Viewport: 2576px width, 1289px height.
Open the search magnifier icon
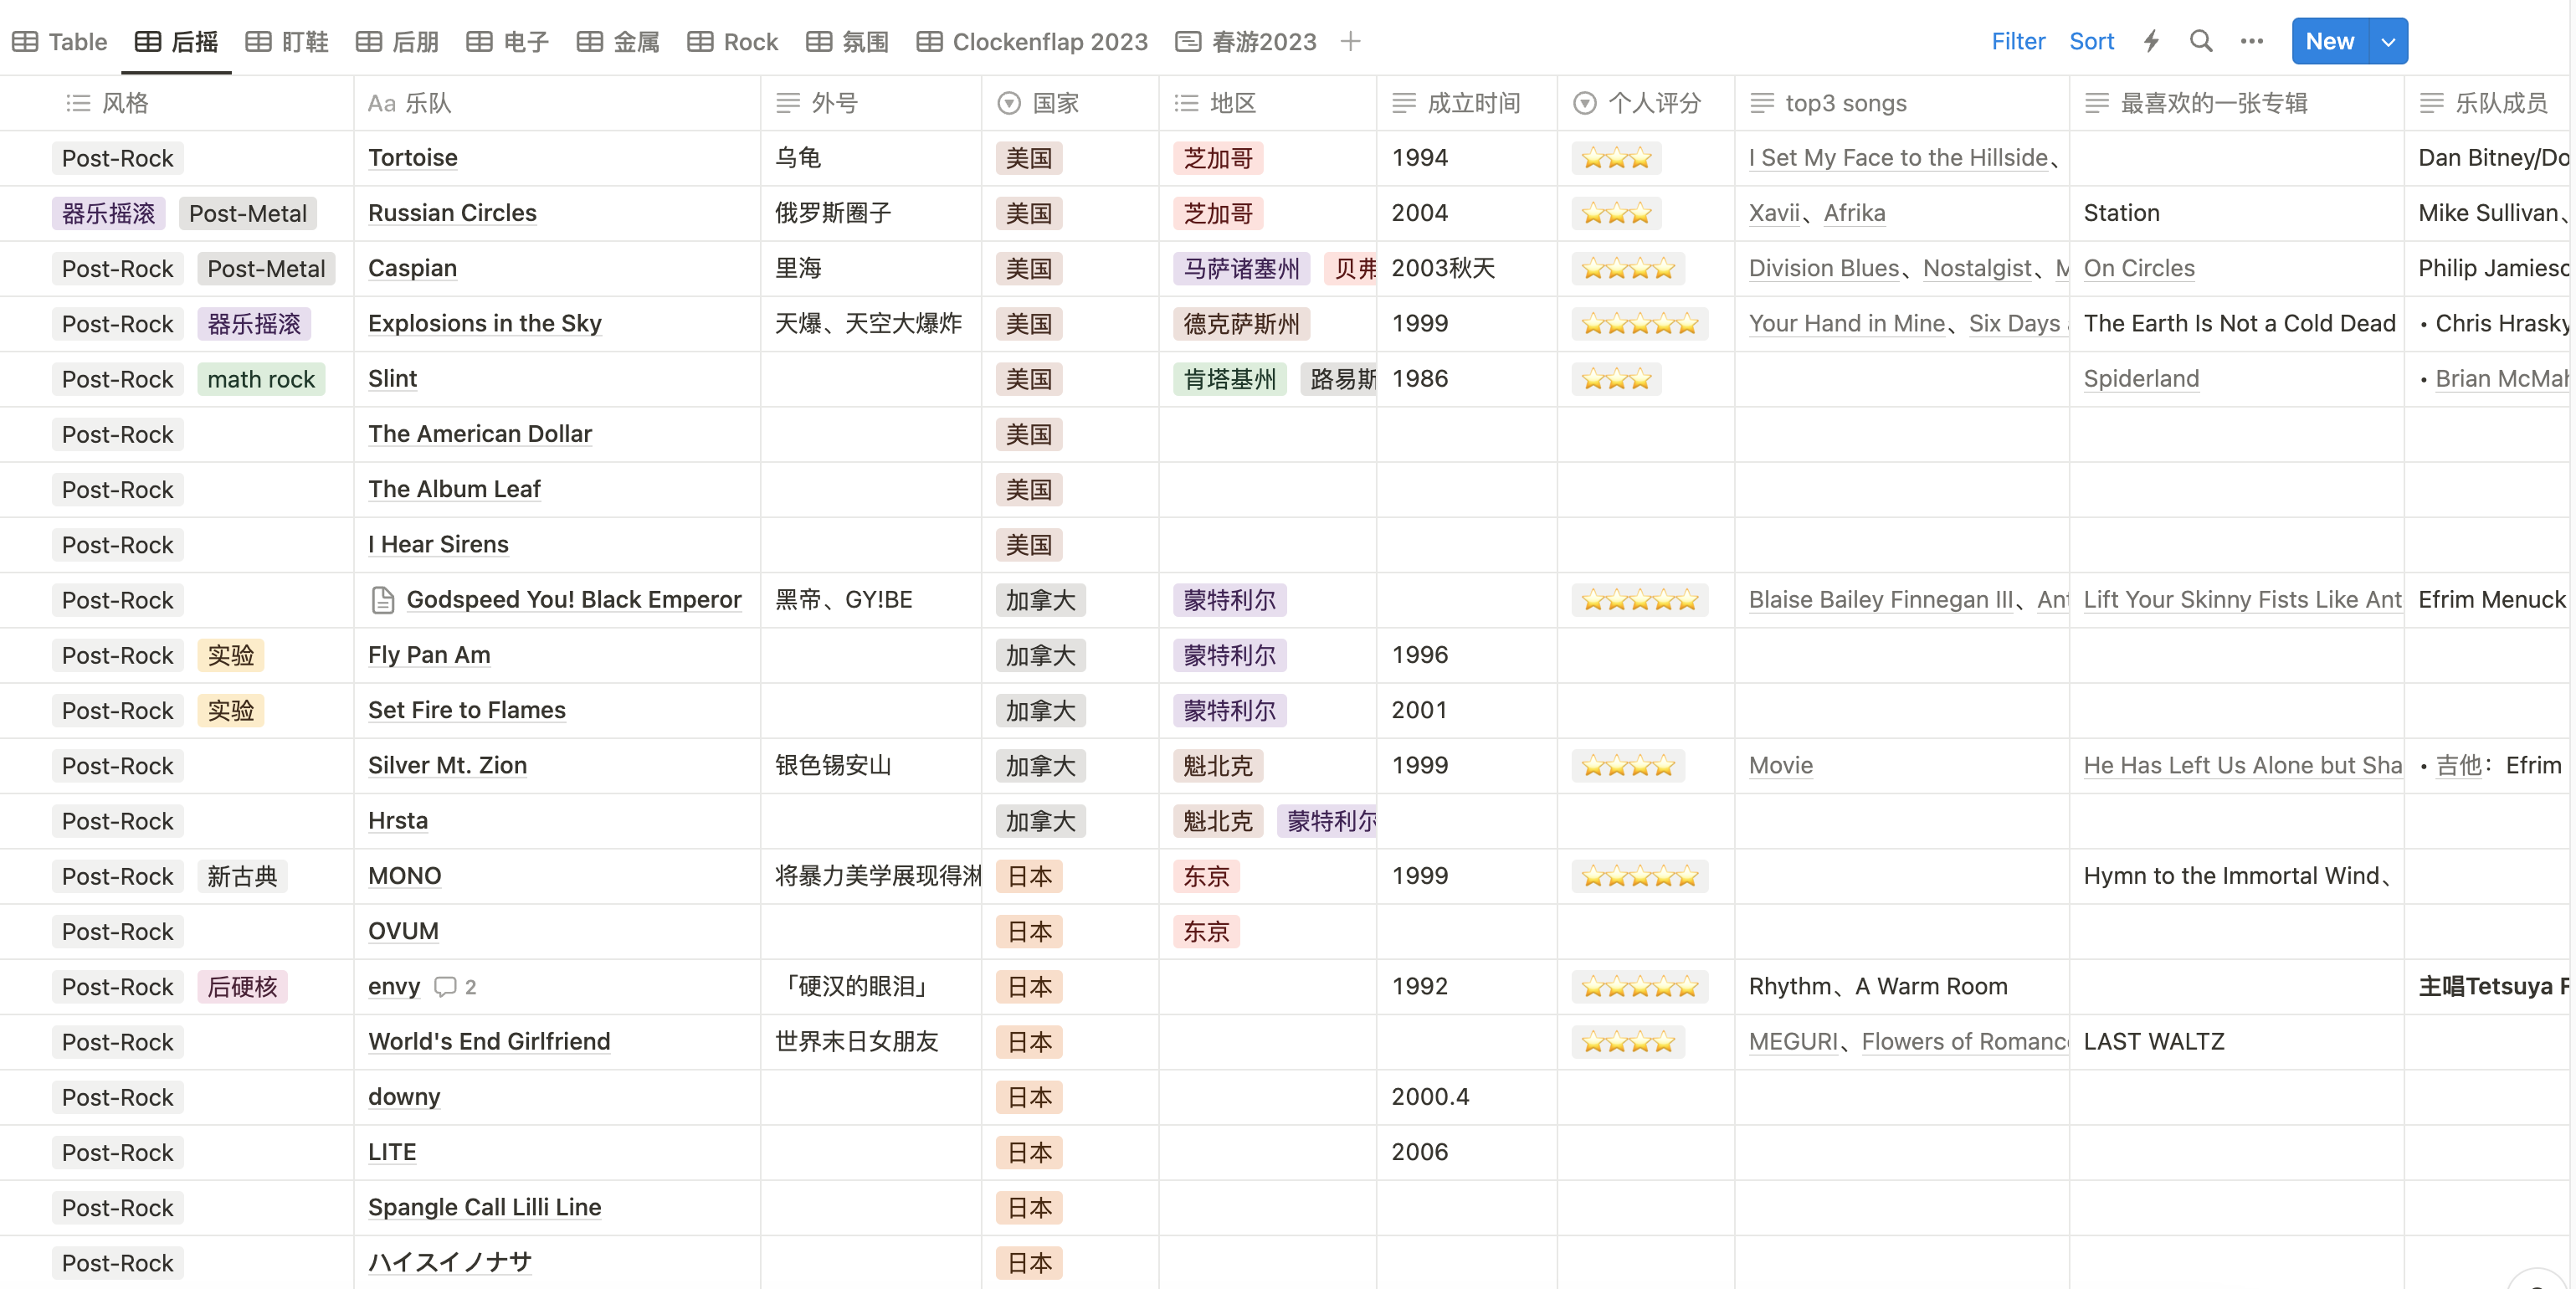coord(2200,41)
